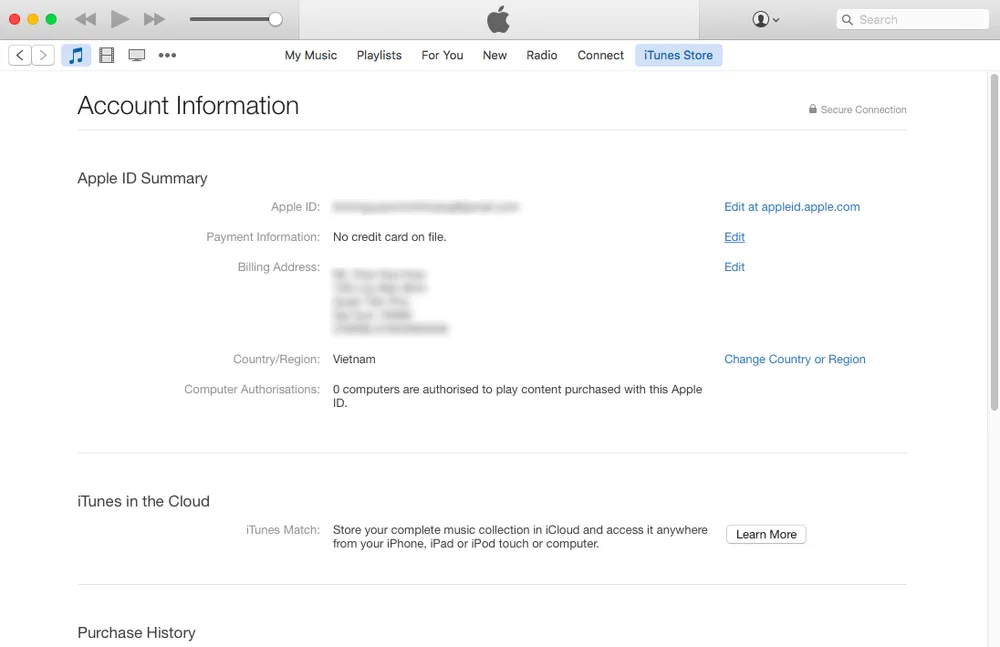Viewport: 1000px width, 647px height.
Task: Open Edit at appleid.apple.com
Action: (x=792, y=206)
